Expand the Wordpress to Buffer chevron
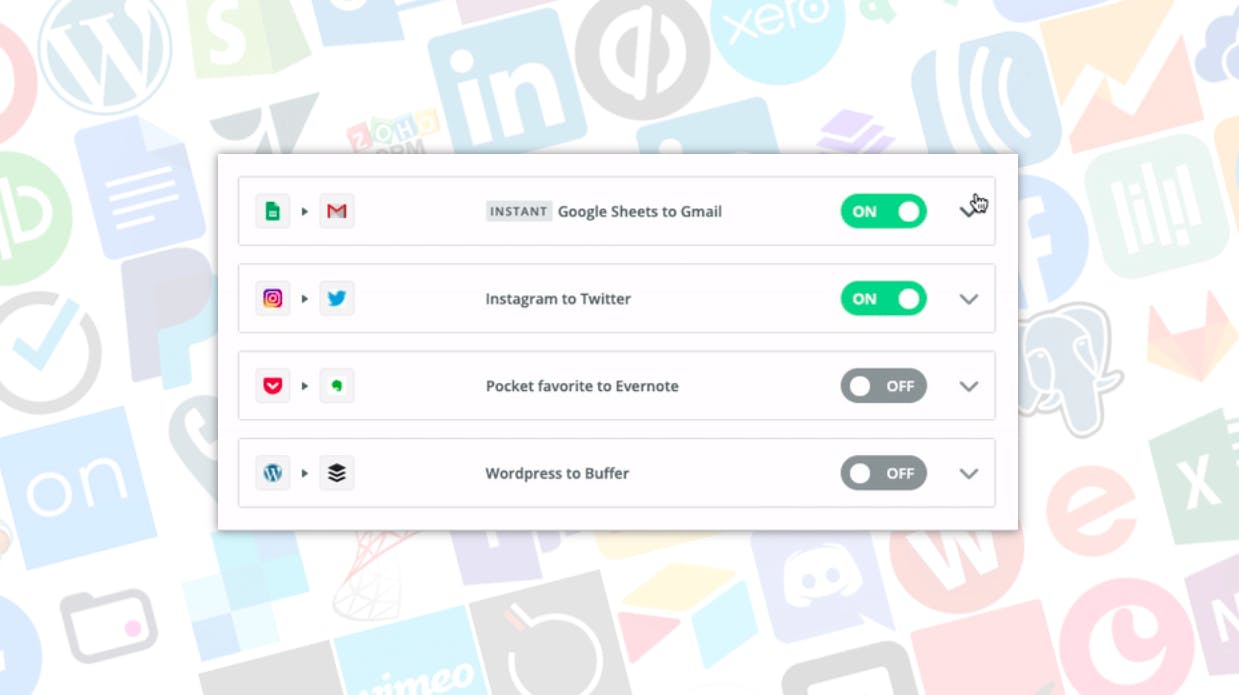Image resolution: width=1239 pixels, height=695 pixels. coord(968,474)
